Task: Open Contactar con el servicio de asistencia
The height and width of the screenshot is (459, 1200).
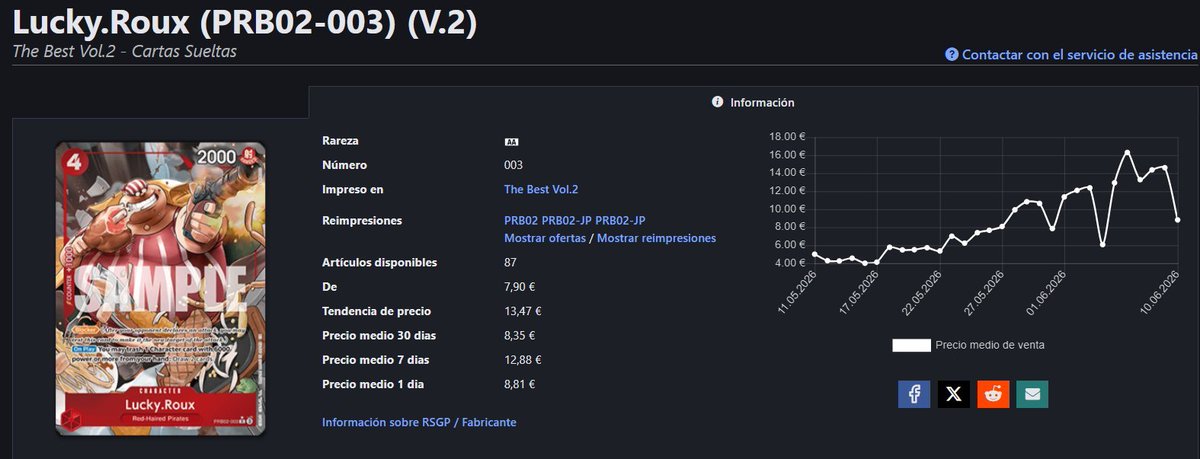Action: (1078, 54)
